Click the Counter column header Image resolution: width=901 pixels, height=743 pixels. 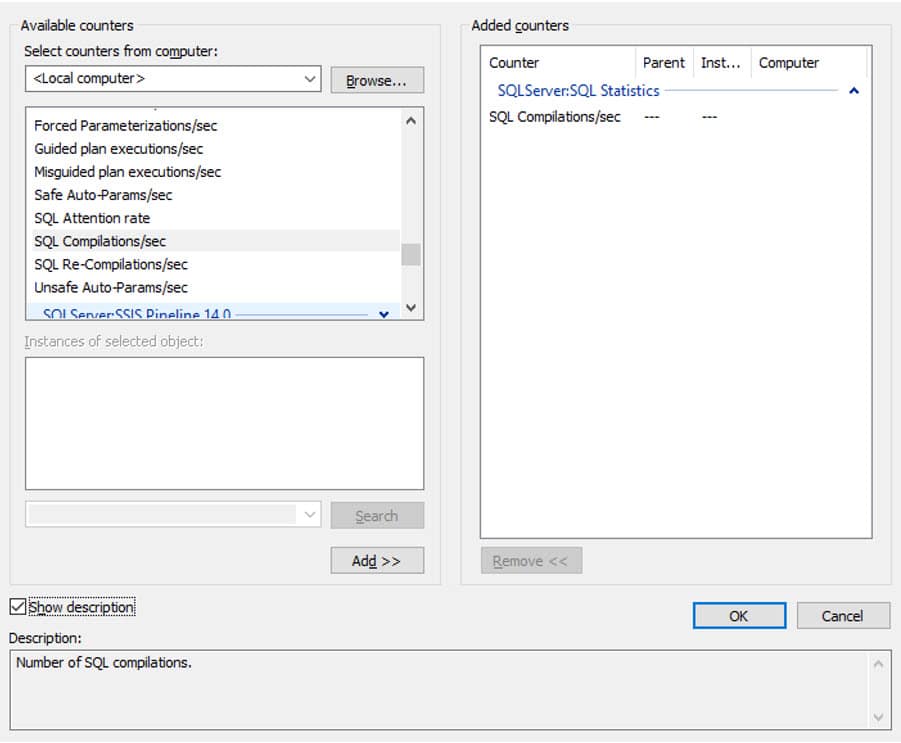[560, 63]
